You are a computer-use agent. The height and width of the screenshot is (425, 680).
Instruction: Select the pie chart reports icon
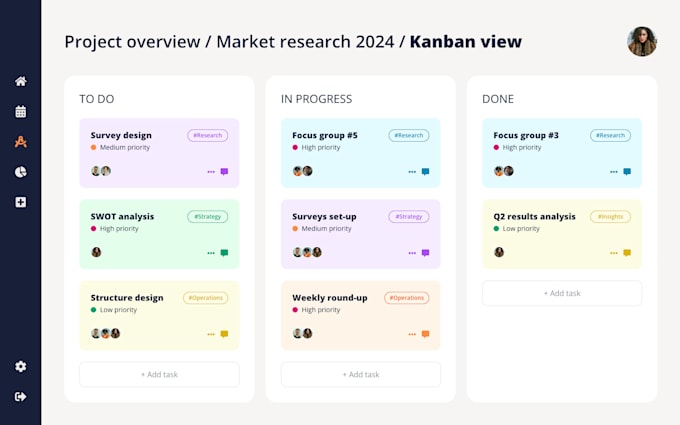click(20, 172)
